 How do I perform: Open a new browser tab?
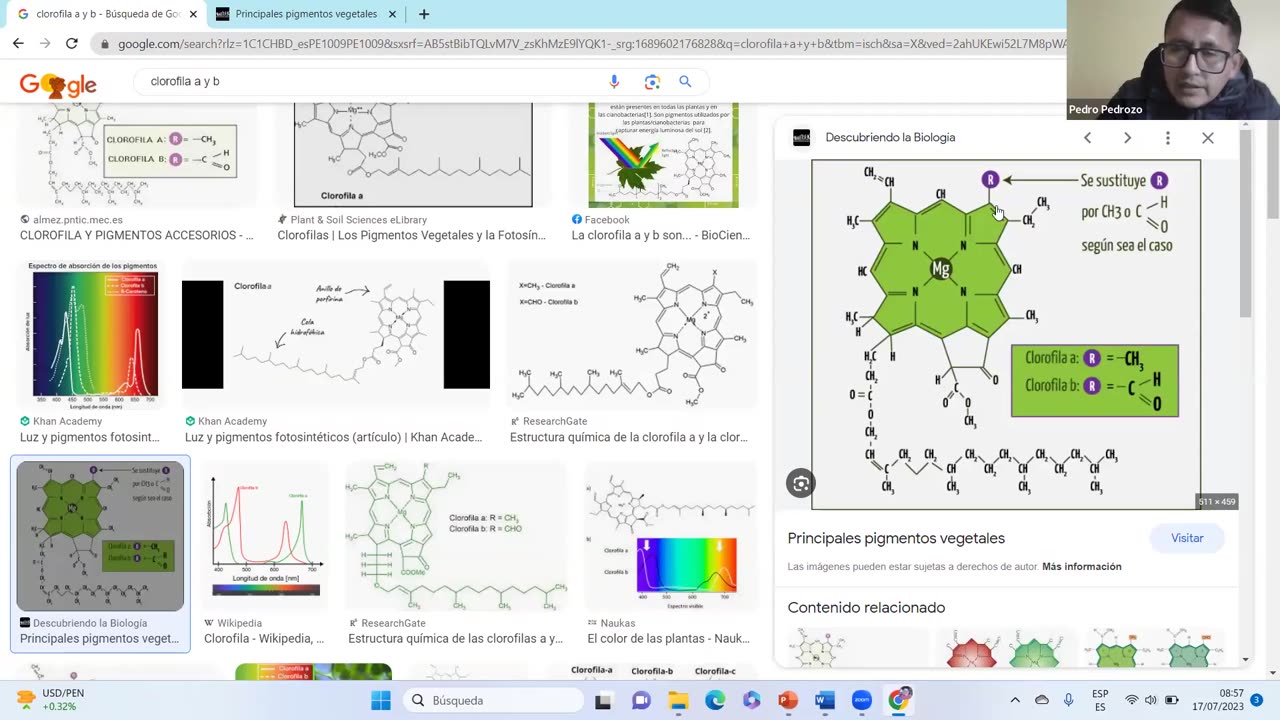[424, 14]
